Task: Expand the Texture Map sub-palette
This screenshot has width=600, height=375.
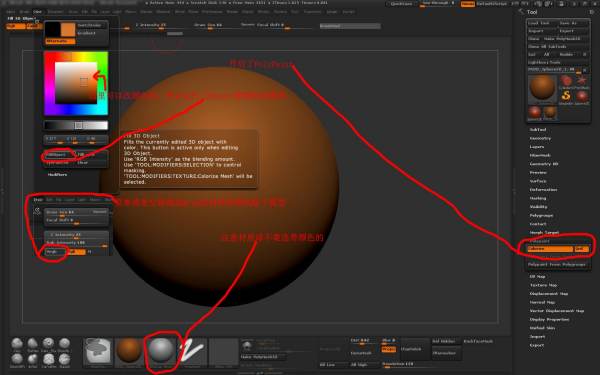Action: point(543,285)
